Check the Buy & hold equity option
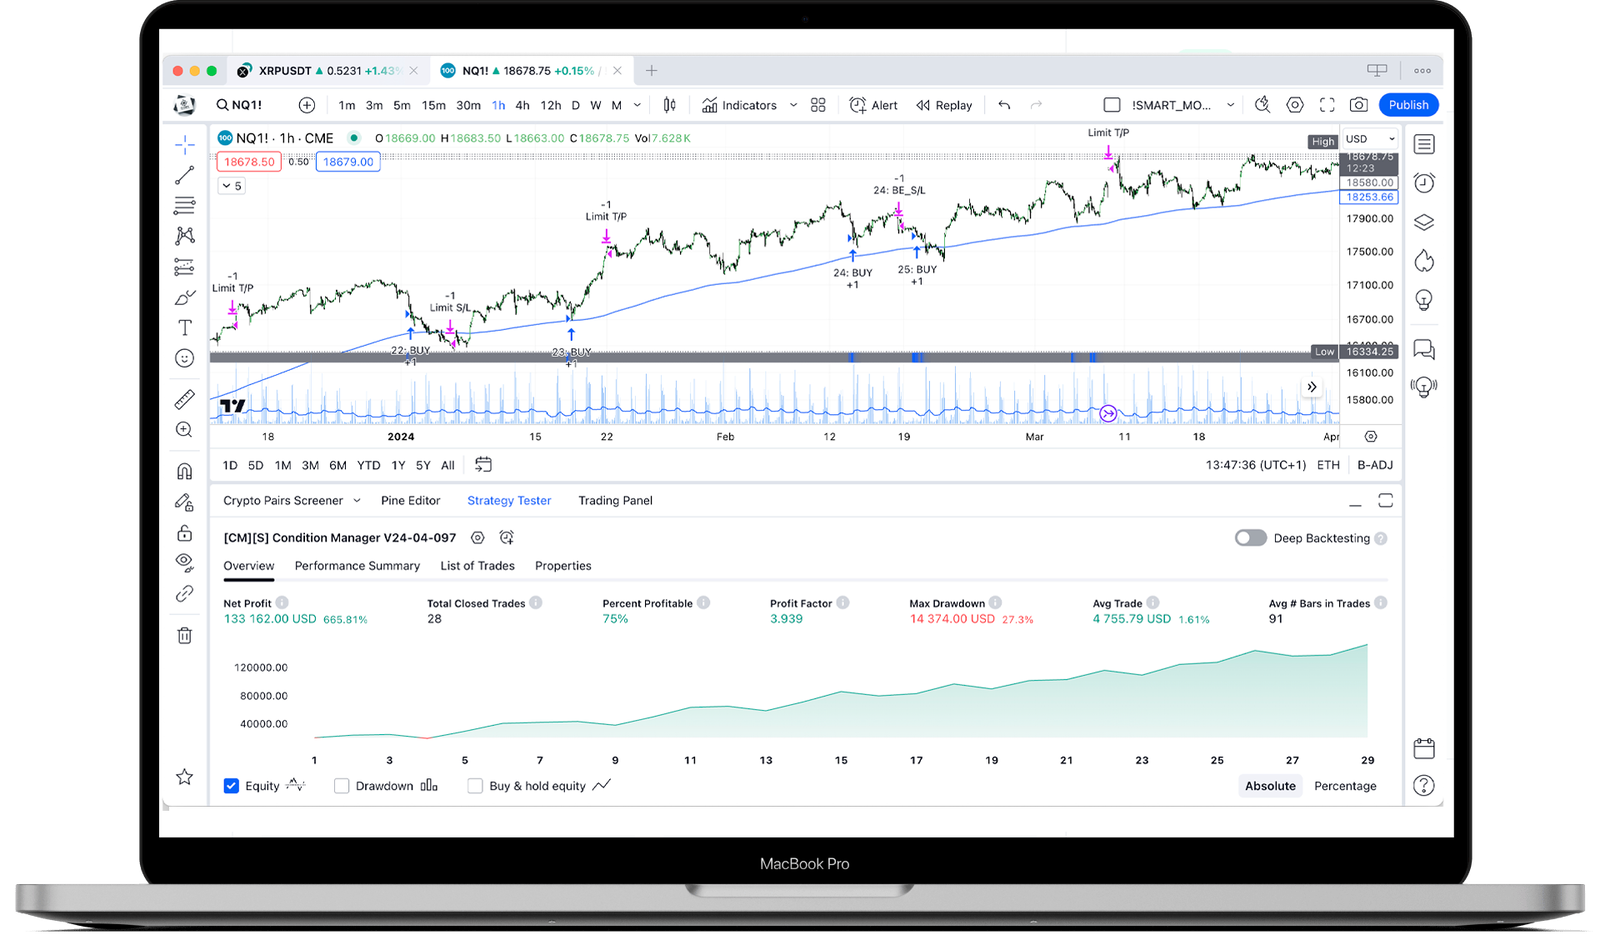Image resolution: width=1600 pixels, height=935 pixels. [x=475, y=786]
